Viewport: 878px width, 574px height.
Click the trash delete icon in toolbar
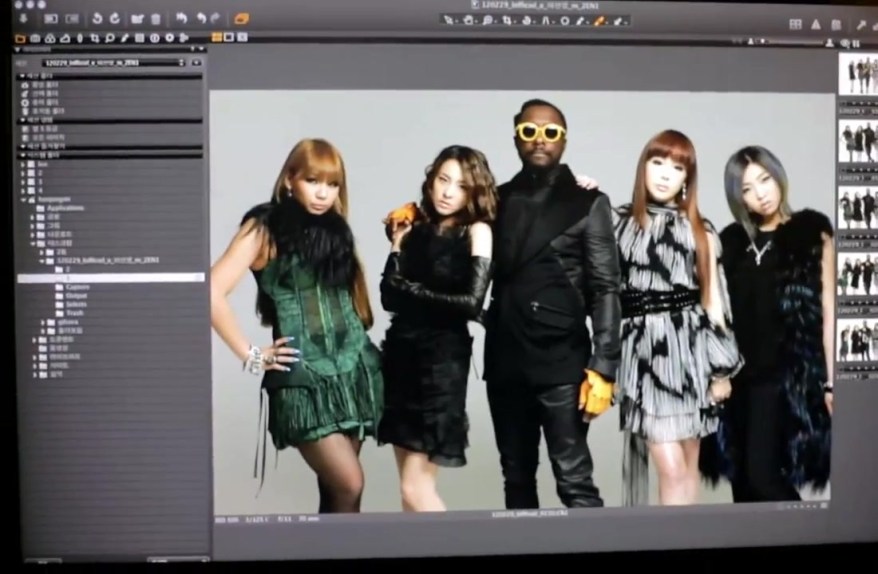click(155, 18)
